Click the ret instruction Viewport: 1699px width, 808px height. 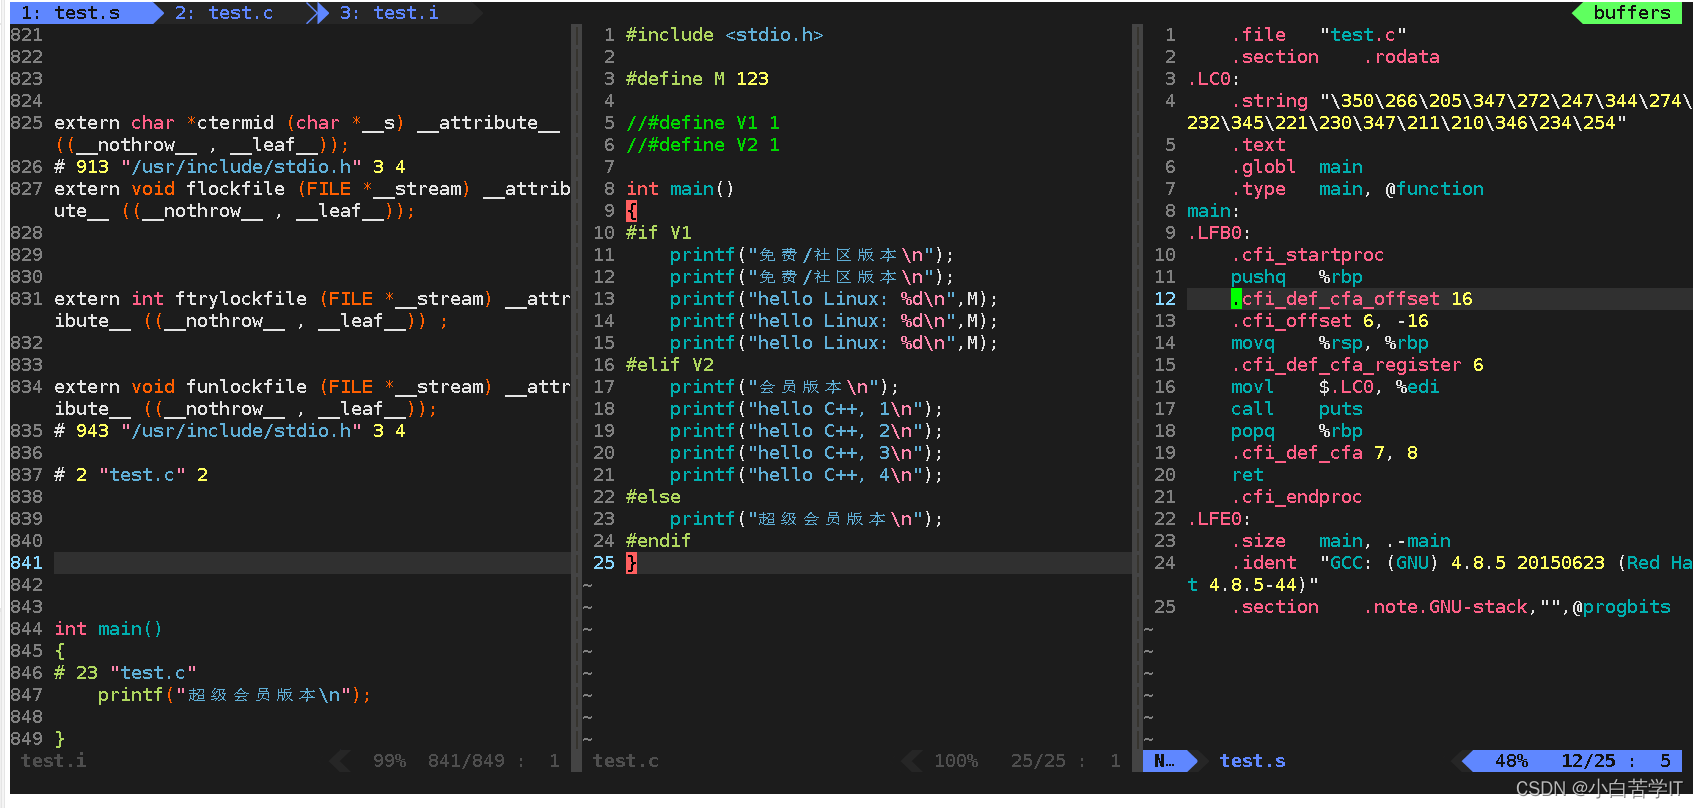1248,475
